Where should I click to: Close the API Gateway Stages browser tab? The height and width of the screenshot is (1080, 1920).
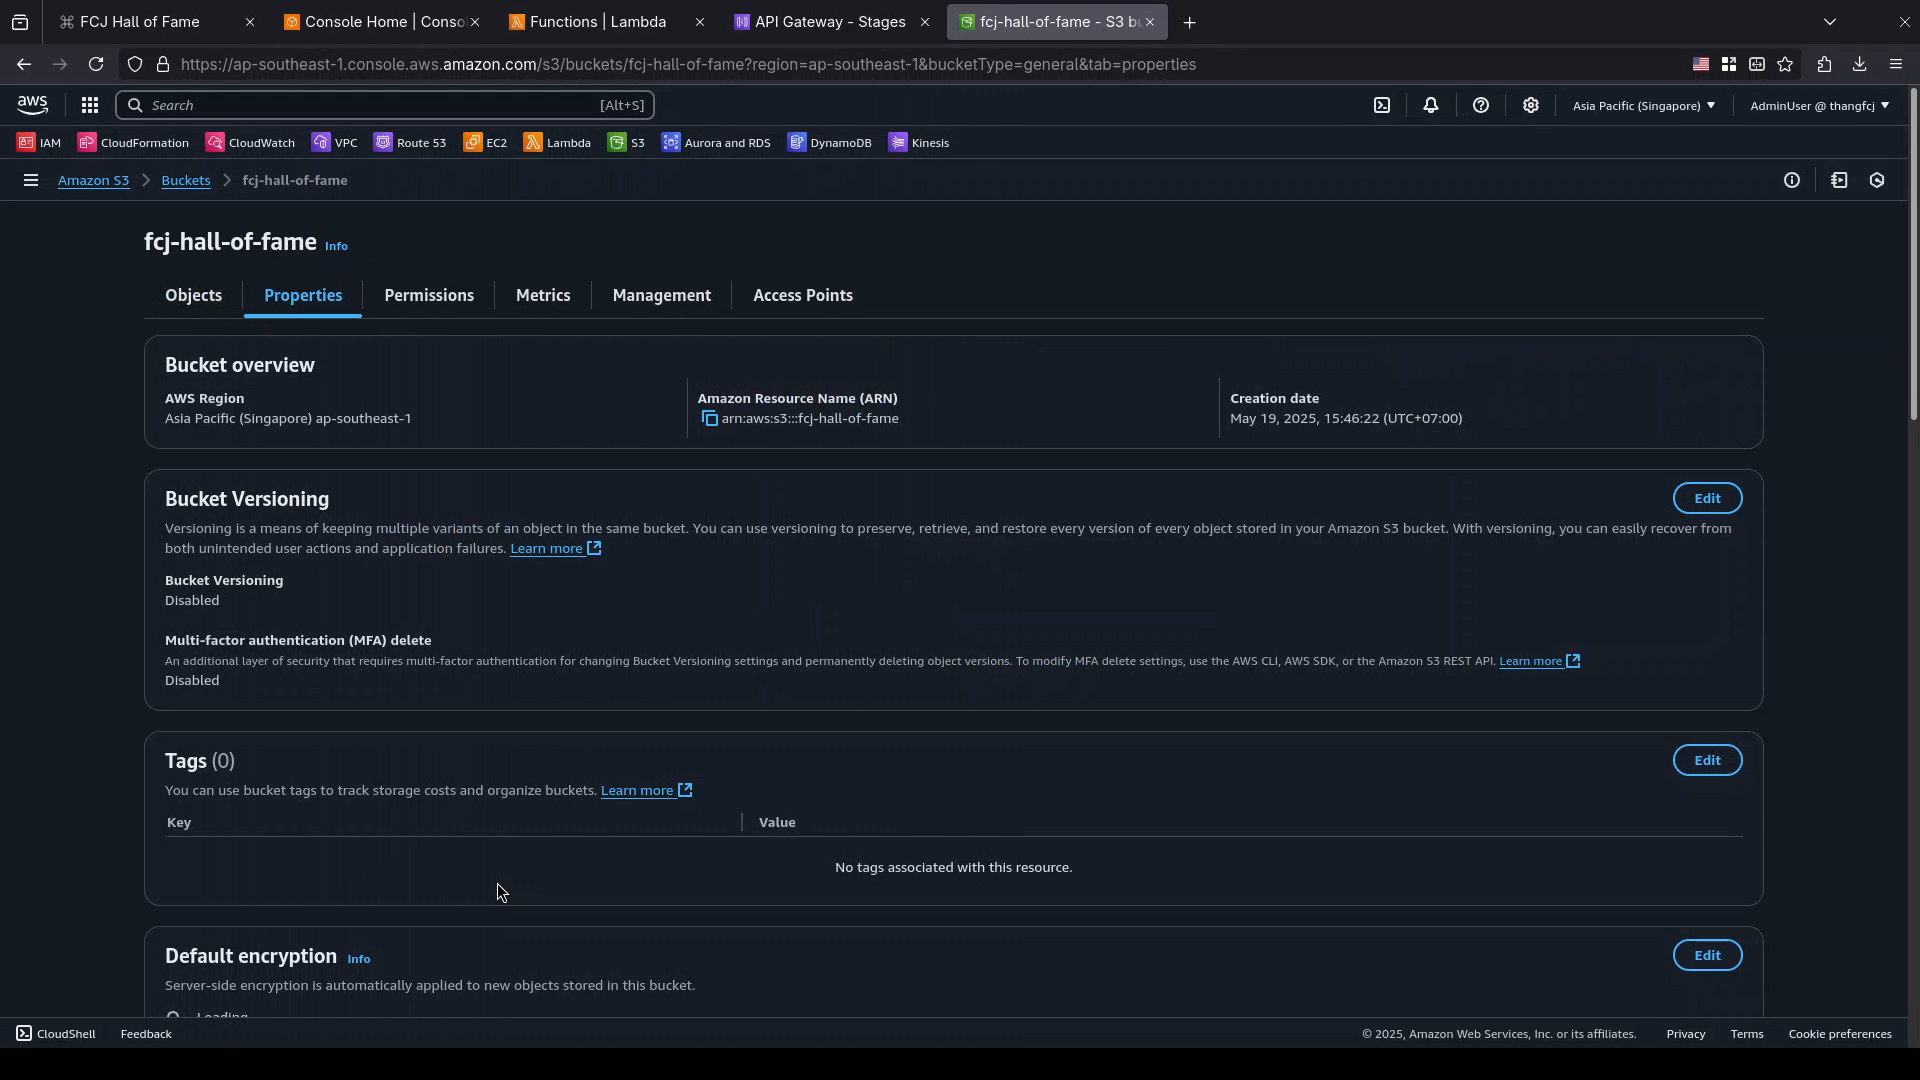point(924,22)
